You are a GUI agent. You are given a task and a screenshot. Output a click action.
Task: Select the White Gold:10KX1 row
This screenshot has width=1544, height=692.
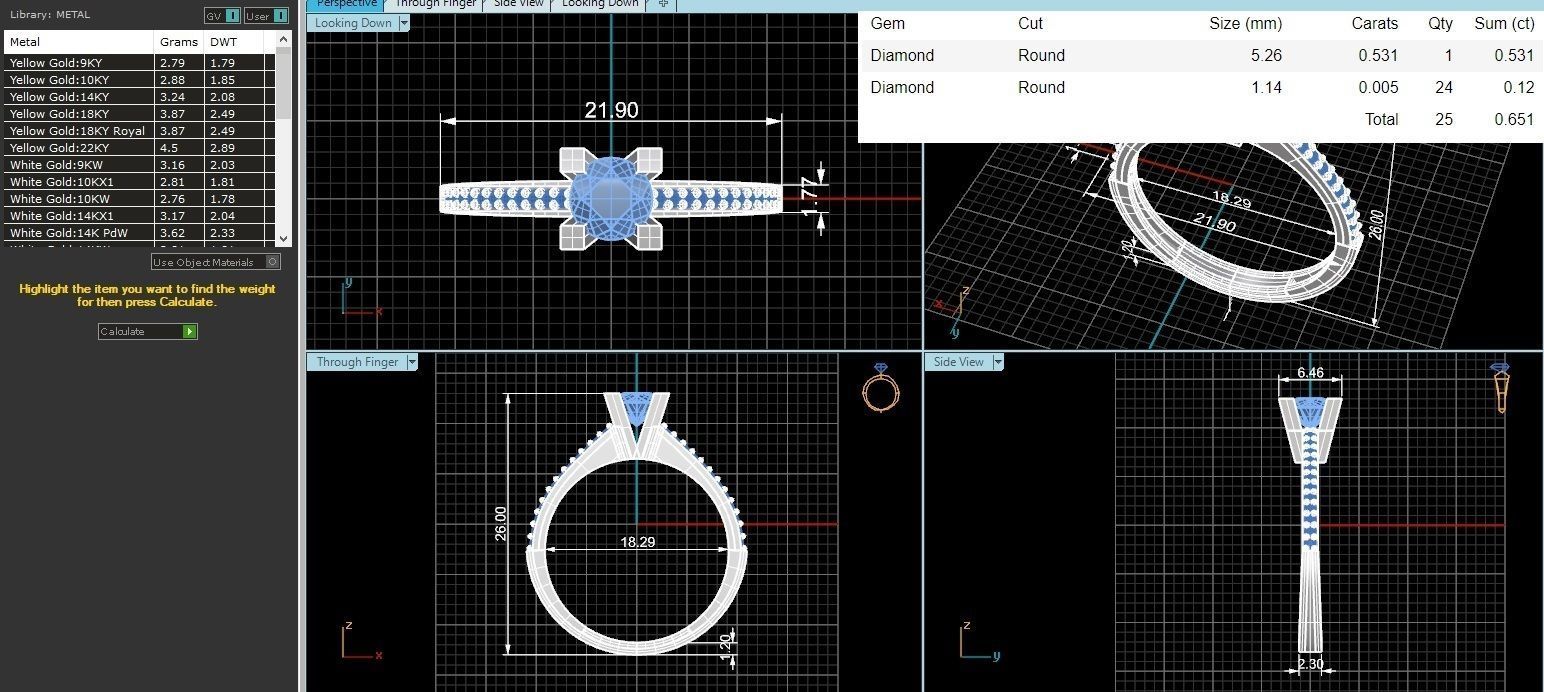coord(140,182)
